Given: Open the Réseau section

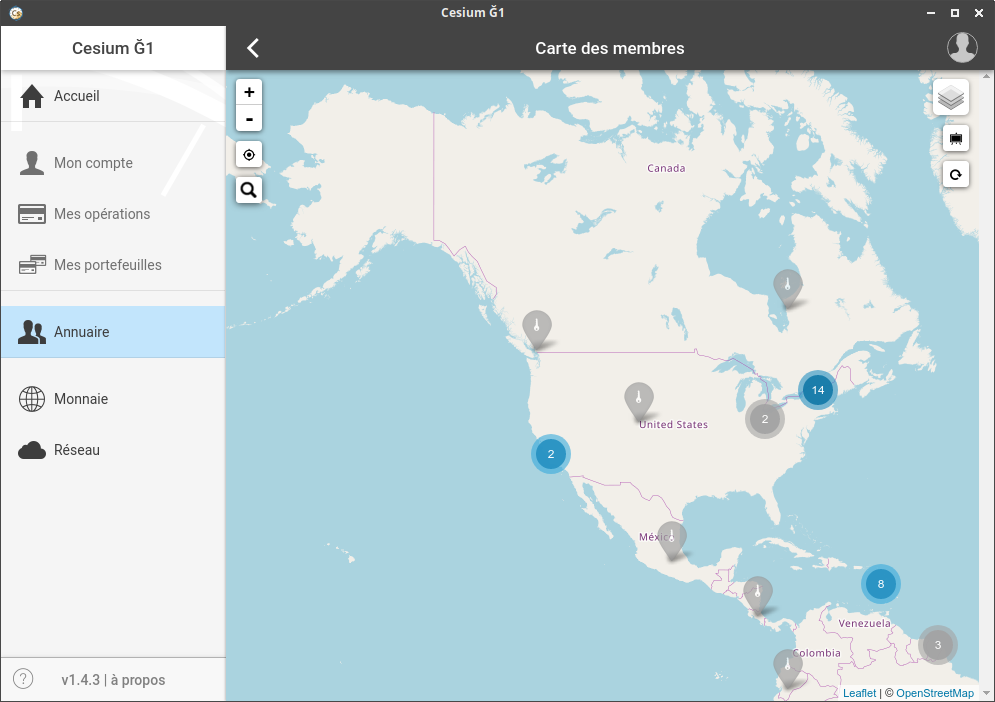Looking at the screenshot, I should tap(113, 450).
